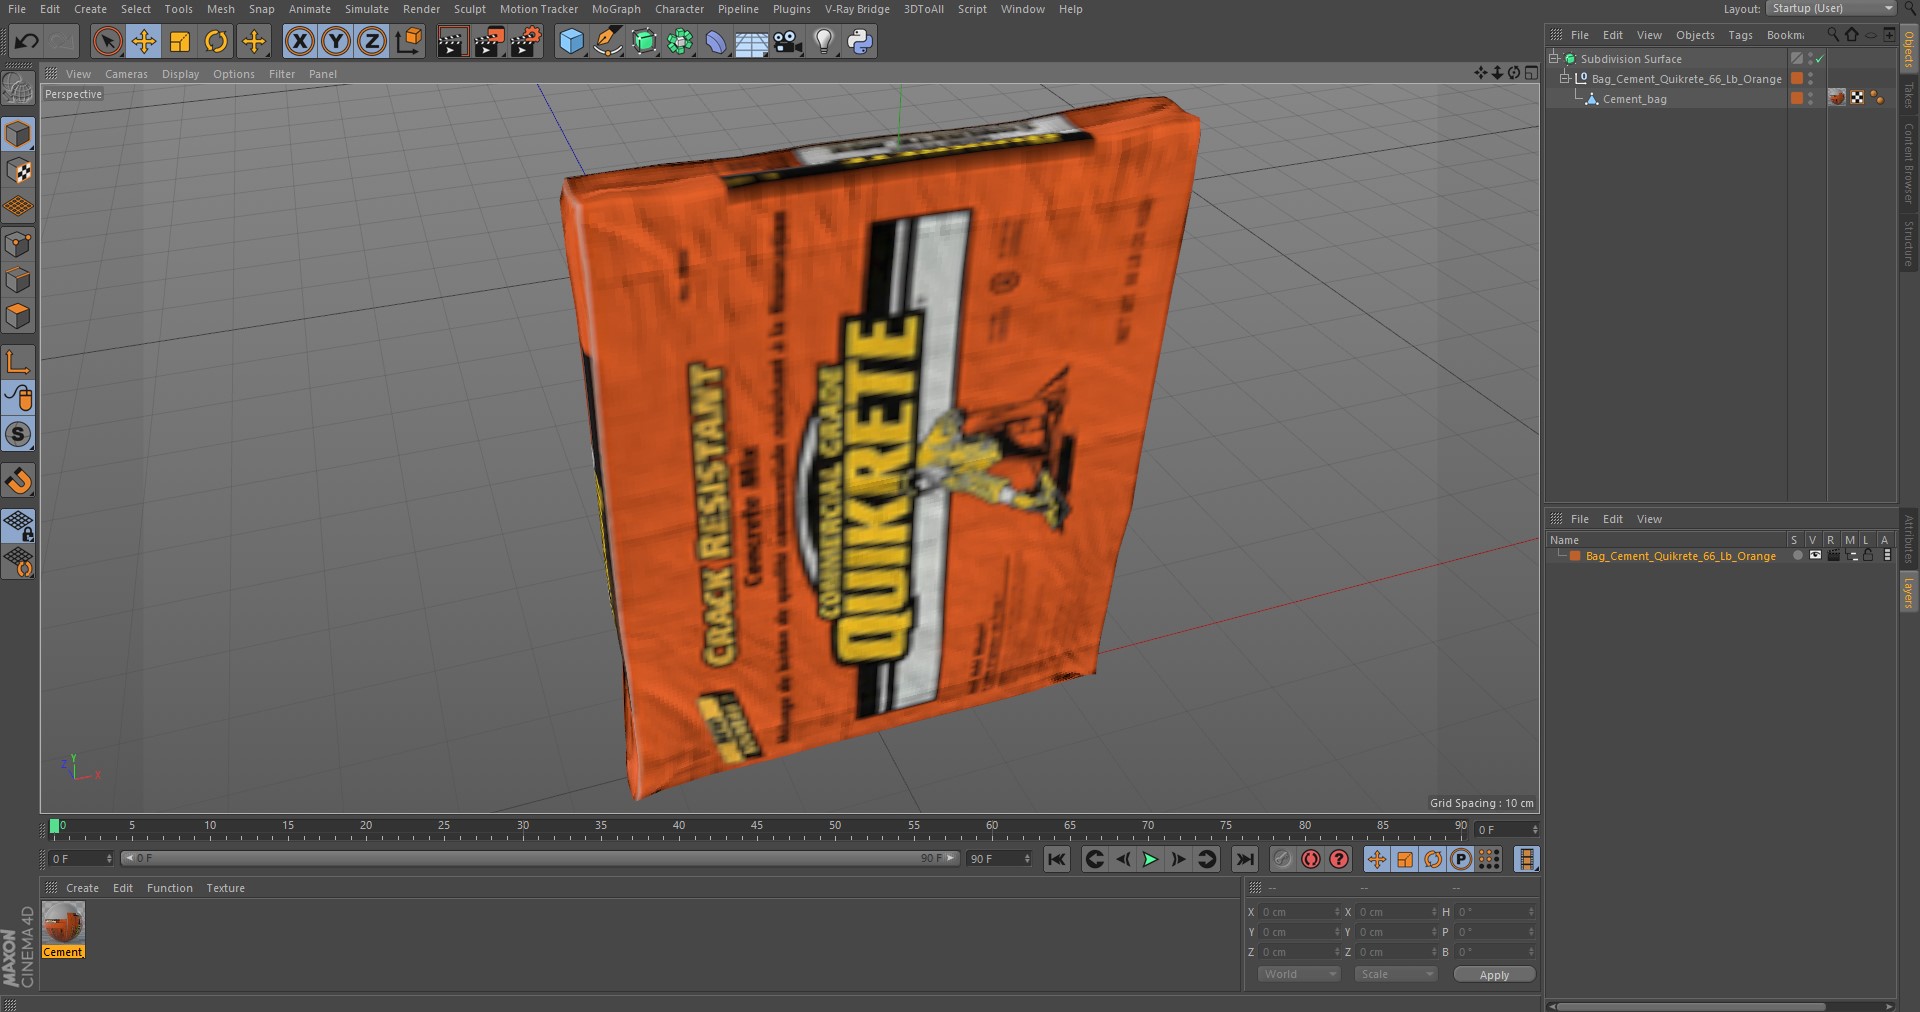Image resolution: width=1920 pixels, height=1012 pixels.
Task: Click the magnet soft selection icon
Action: (18, 480)
